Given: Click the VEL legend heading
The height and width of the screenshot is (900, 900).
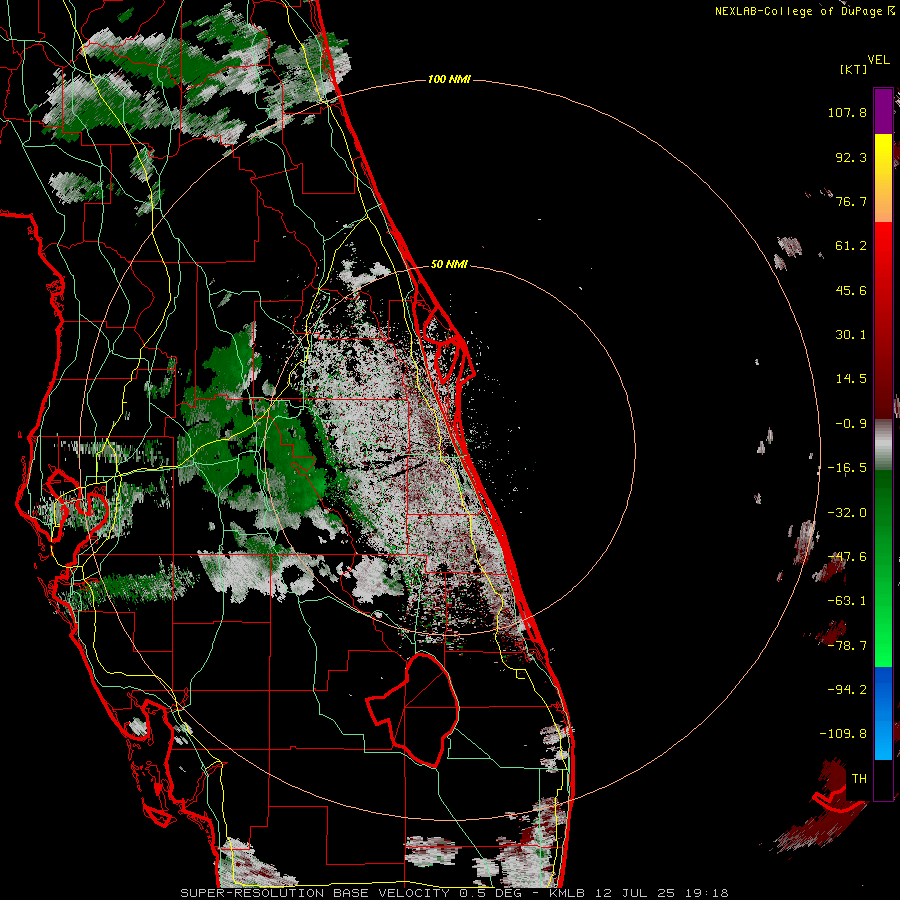Looking at the screenshot, I should (879, 60).
